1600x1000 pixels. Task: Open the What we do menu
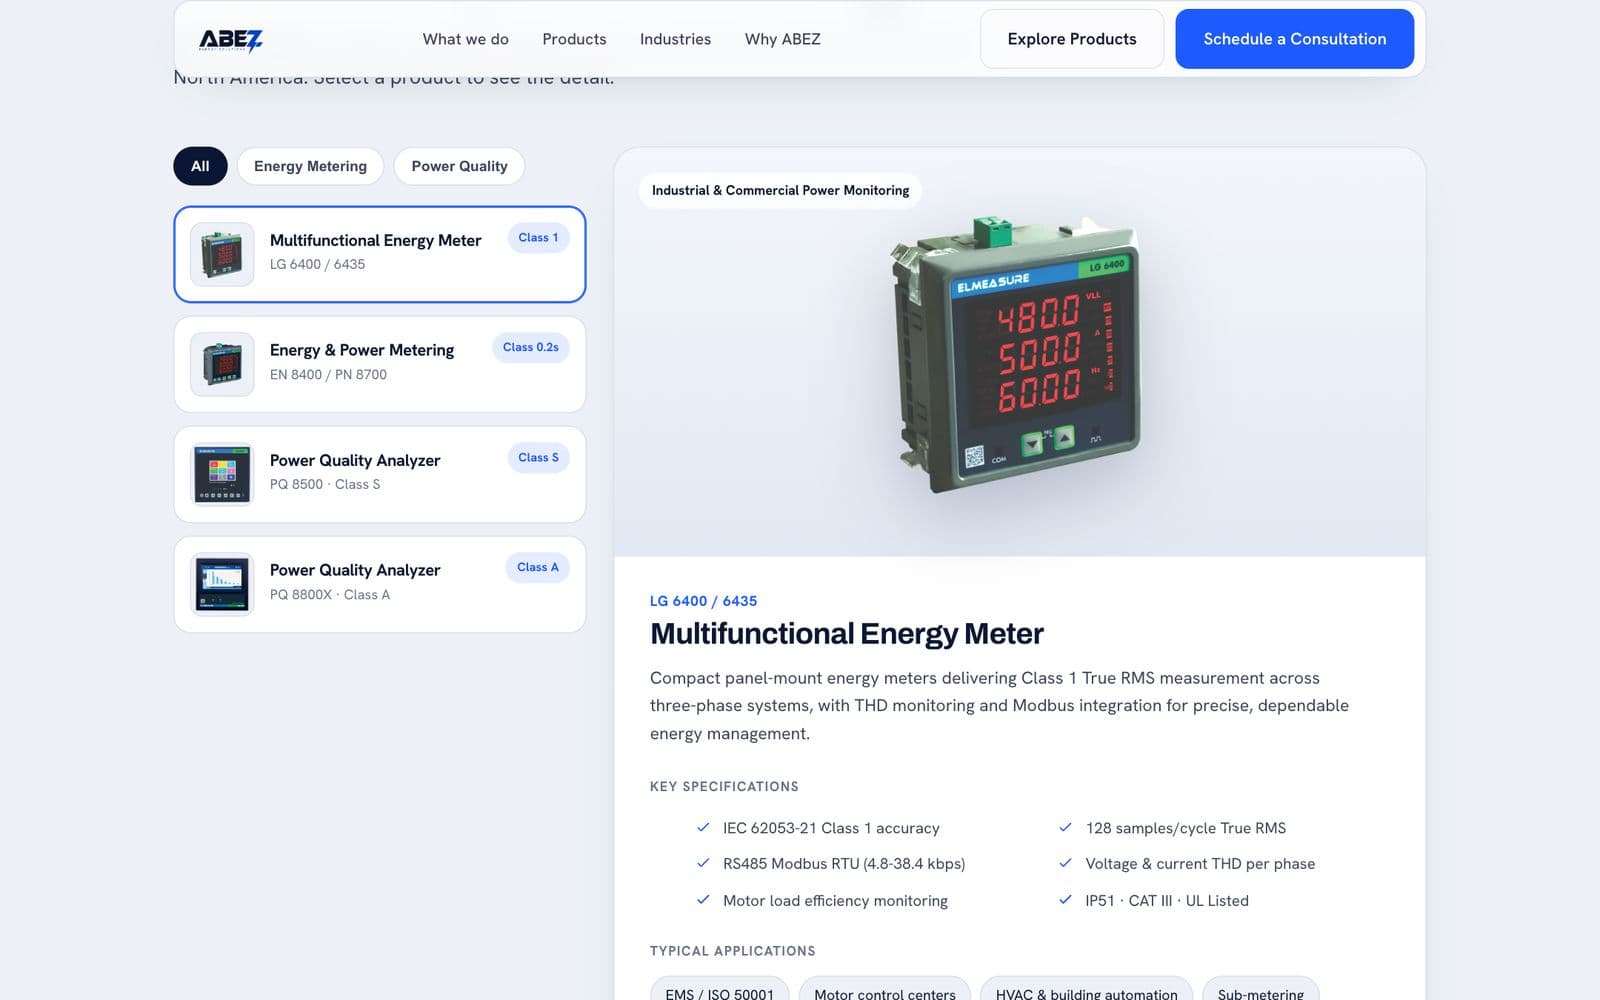coord(465,39)
